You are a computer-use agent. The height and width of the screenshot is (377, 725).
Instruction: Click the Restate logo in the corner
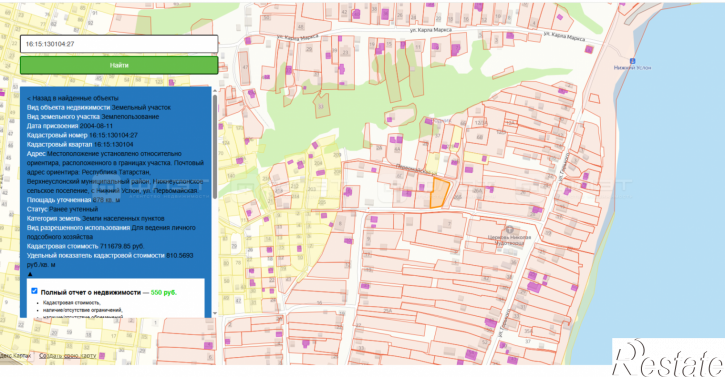click(x=669, y=357)
